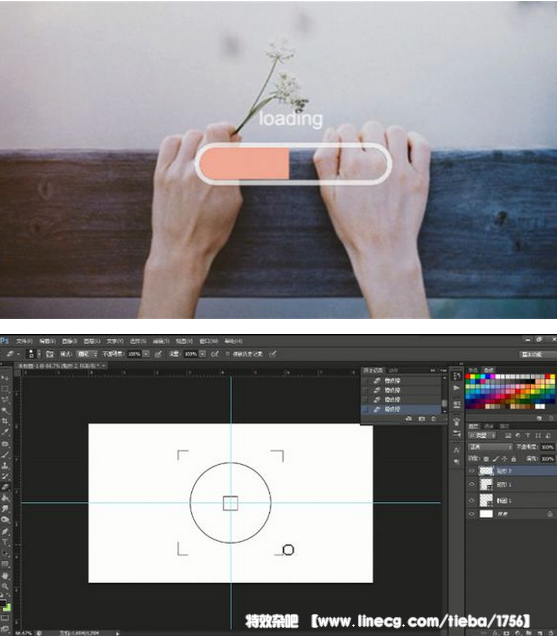Select the 矩形 1 layer row
560x638 pixels.
pyautogui.click(x=511, y=485)
